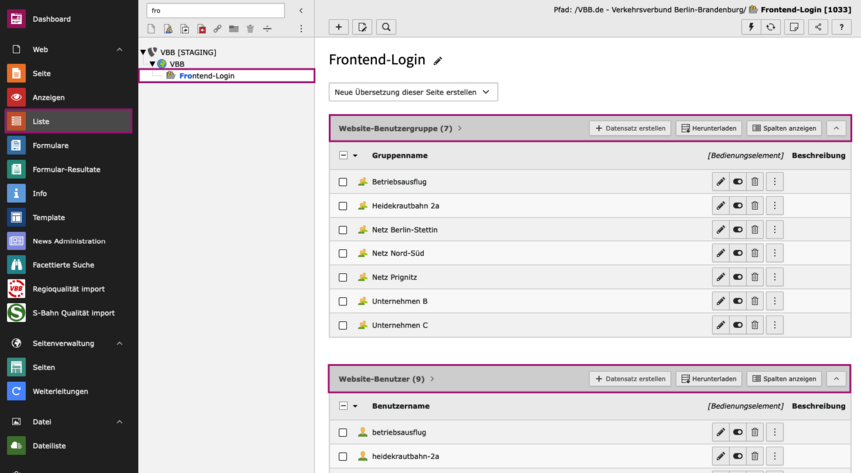The height and width of the screenshot is (473, 861).
Task: Check the Unternehmen C checkbox
Action: 343,326
